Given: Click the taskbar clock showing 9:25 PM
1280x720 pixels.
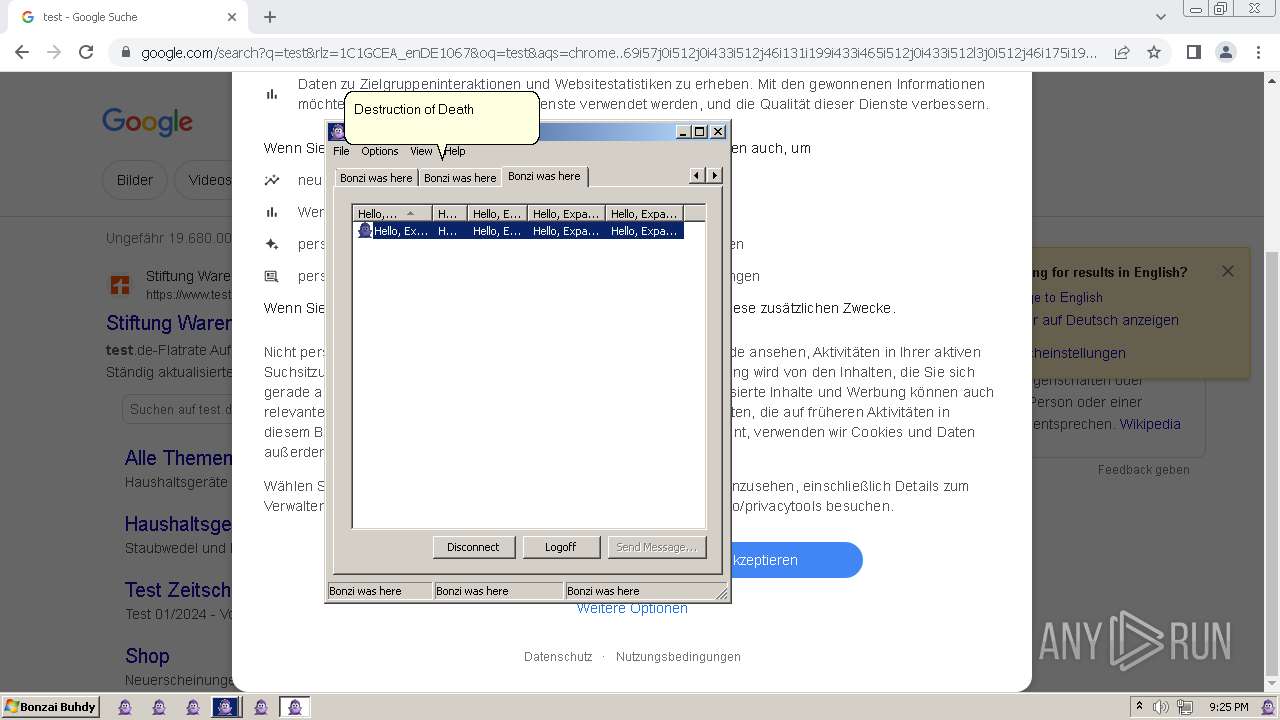Looking at the screenshot, I should pos(1229,707).
